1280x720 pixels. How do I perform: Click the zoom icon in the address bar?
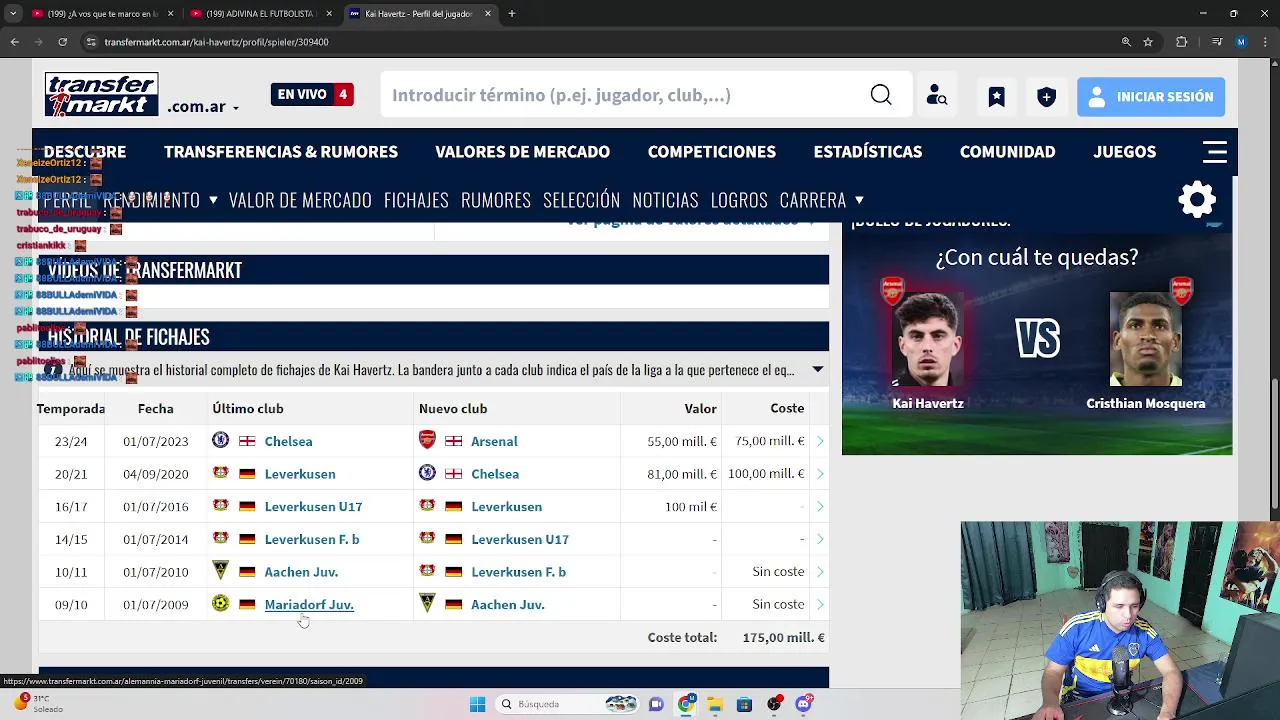point(1126,42)
